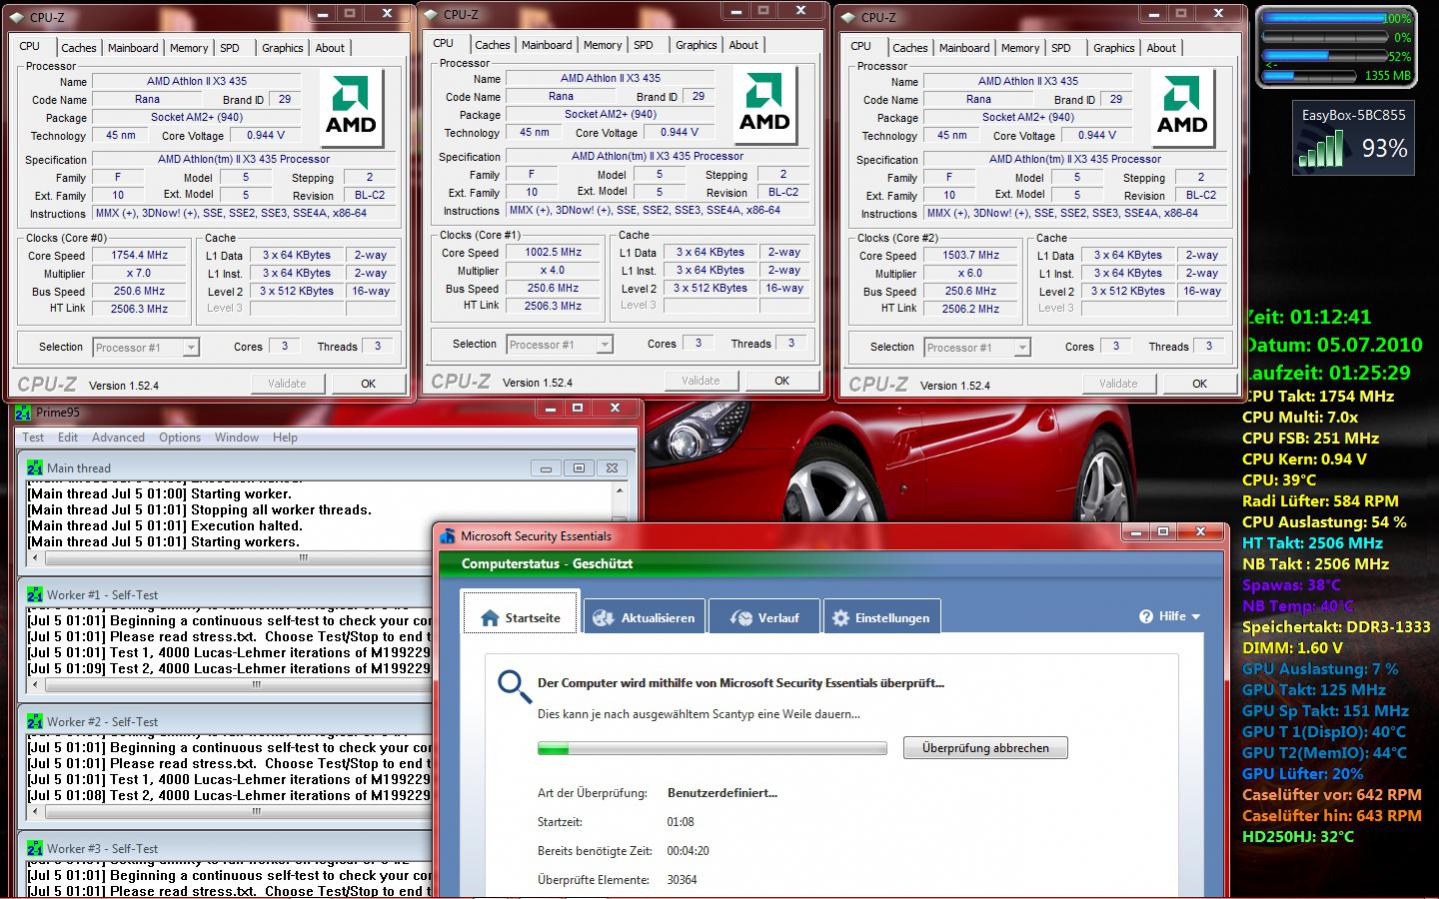Viewport: 1439px width, 899px height.
Task: Select the Graphics tab in the Core #0 CPU-Z window
Action: (x=282, y=48)
